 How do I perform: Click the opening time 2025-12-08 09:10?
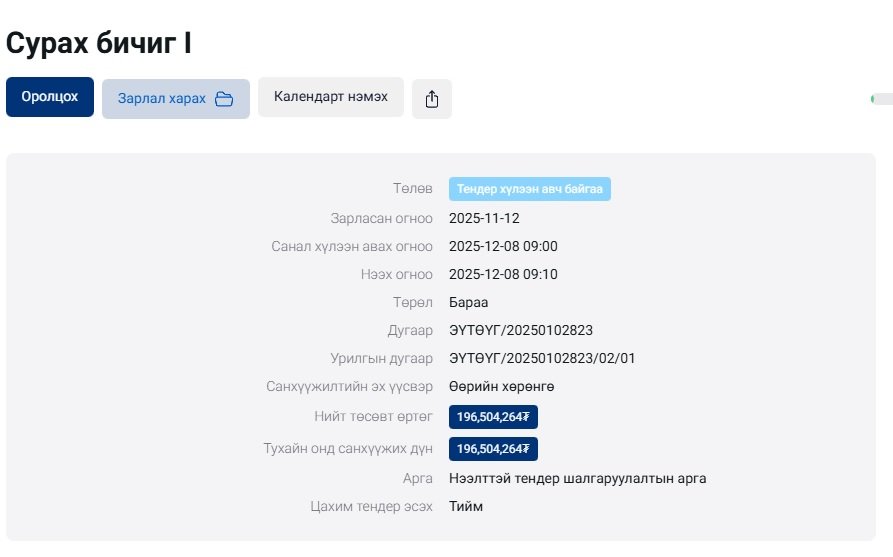tap(503, 274)
